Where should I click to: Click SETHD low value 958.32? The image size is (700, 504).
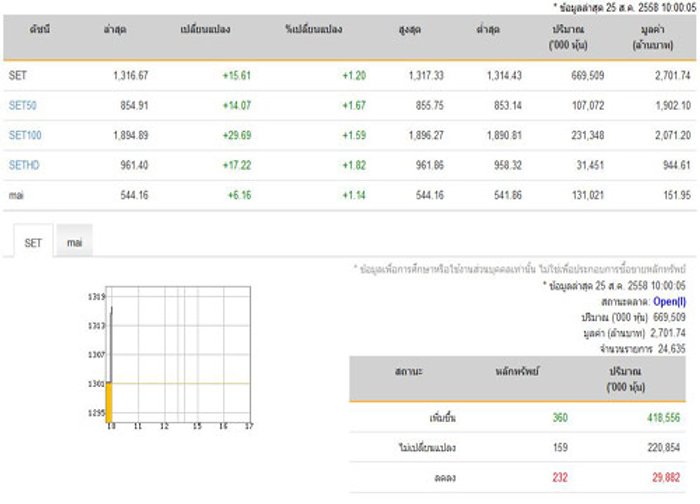tap(508, 165)
